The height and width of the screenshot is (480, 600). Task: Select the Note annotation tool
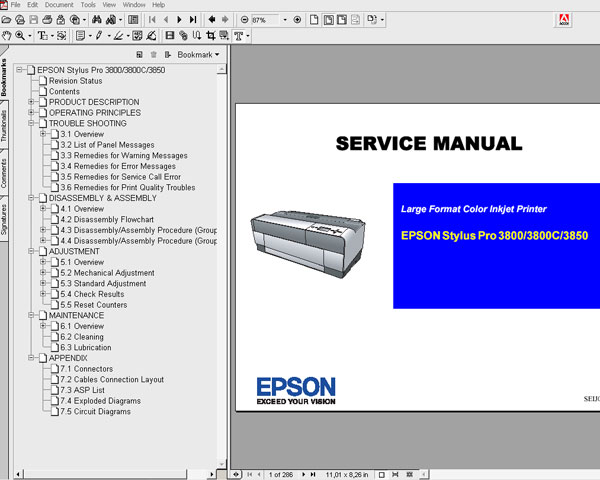(x=80, y=36)
